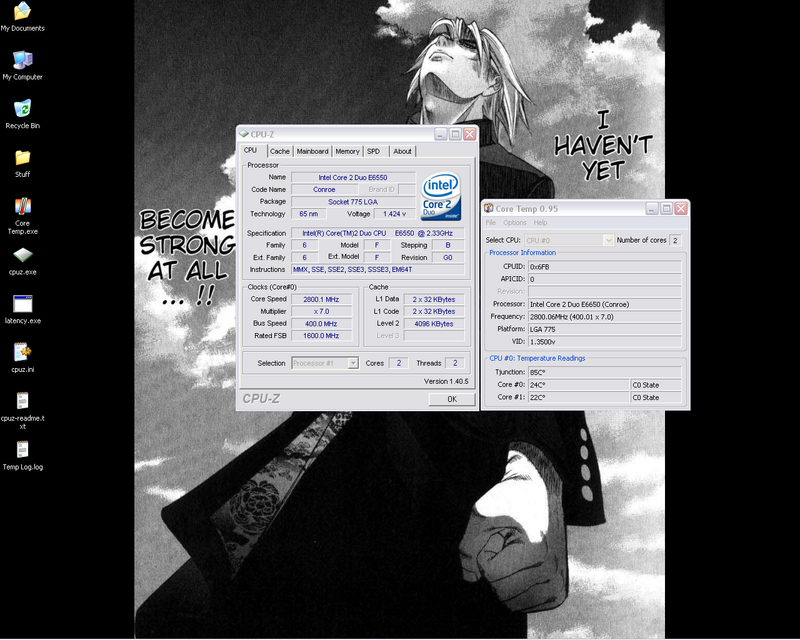This screenshot has height=640, width=800.
Task: Select the Stuff folder icon
Action: pyautogui.click(x=22, y=163)
